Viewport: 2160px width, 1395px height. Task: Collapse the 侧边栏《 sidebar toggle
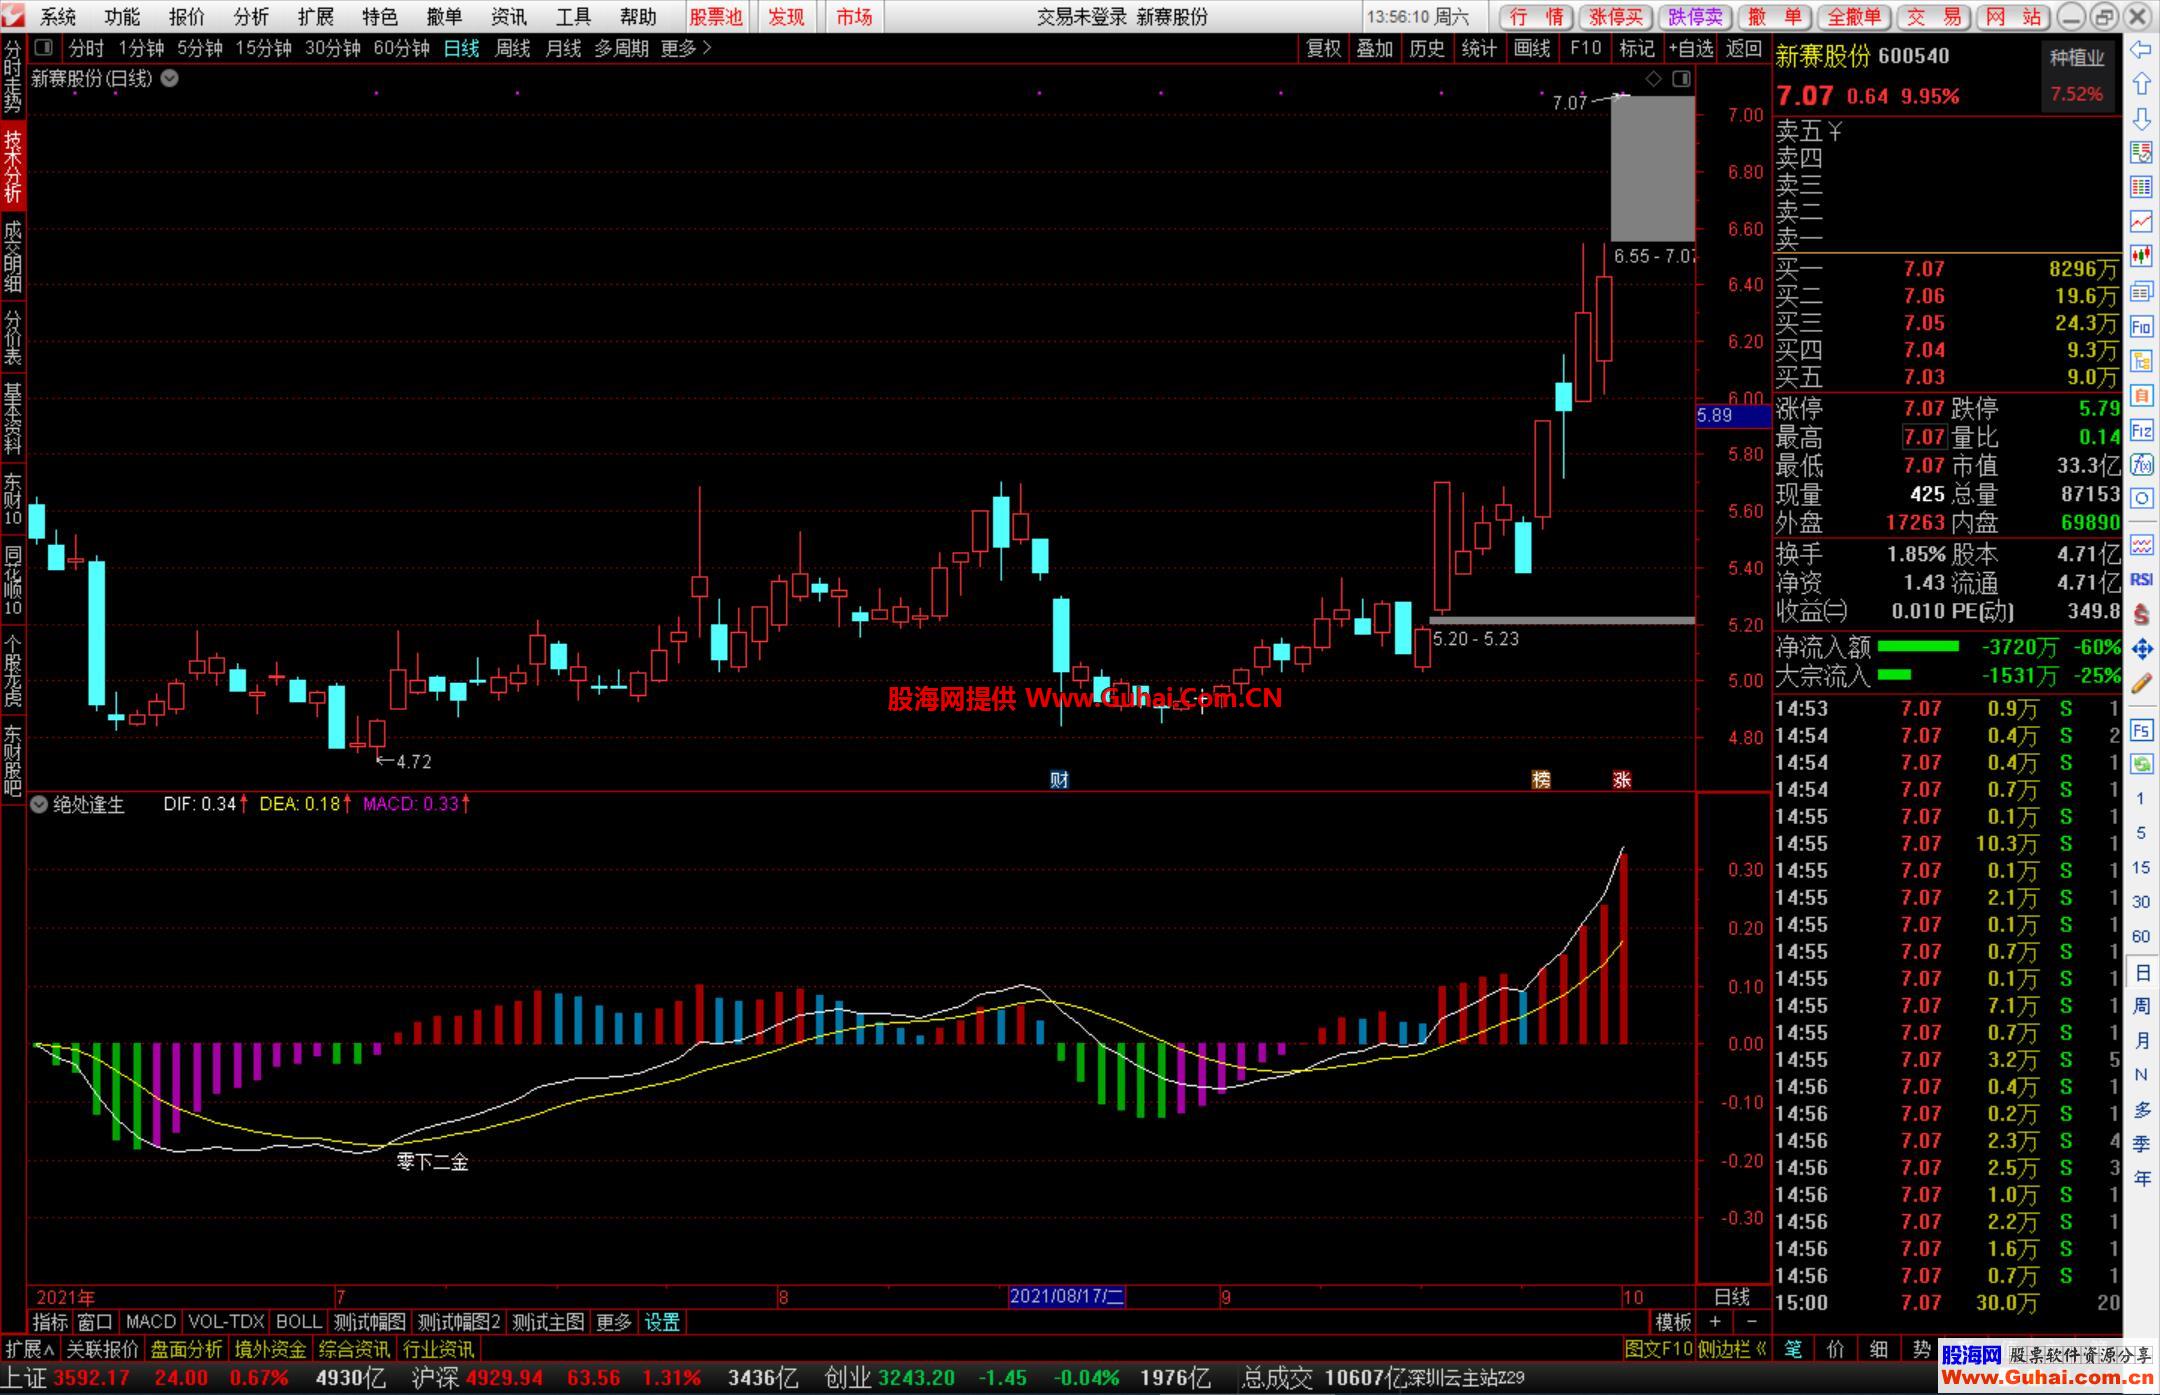[x=1732, y=1349]
